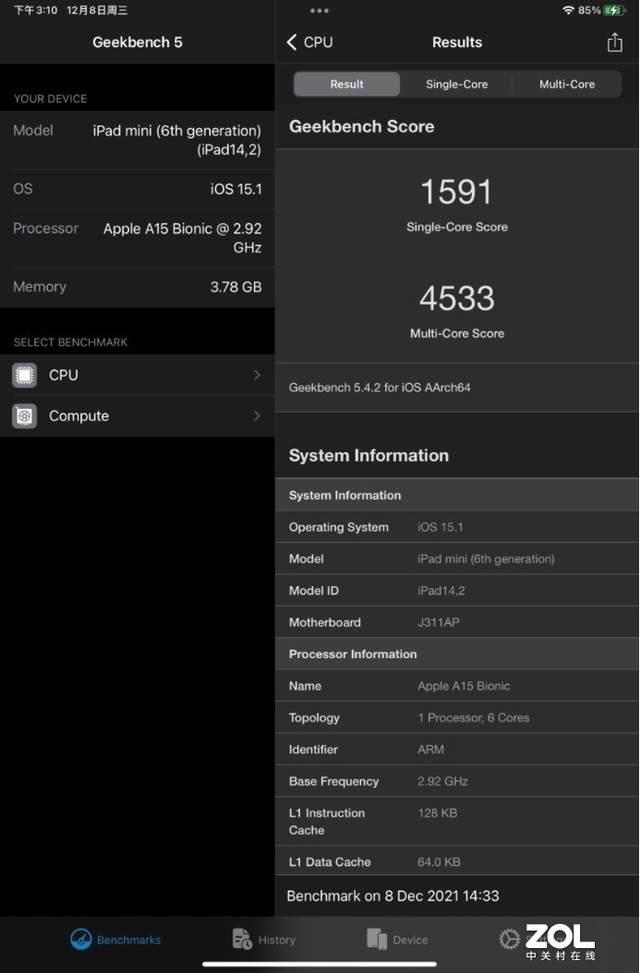Tap the Compute benchmark icon
Image resolution: width=640 pixels, height=973 pixels.
pos(25,416)
